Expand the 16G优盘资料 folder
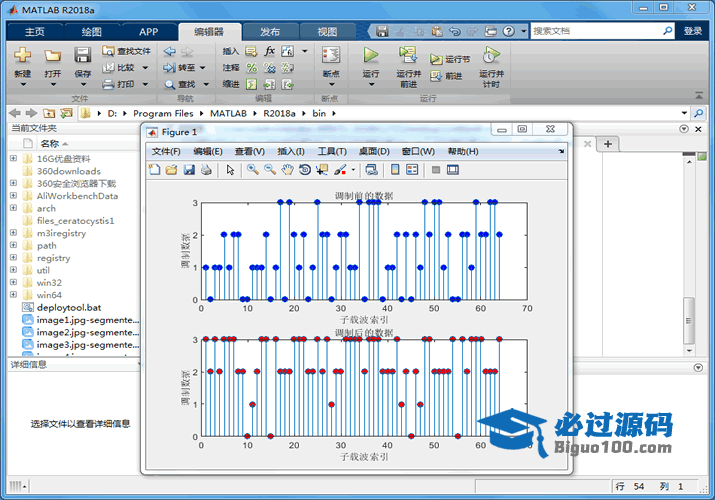Screen dimensions: 715x500 13,158
